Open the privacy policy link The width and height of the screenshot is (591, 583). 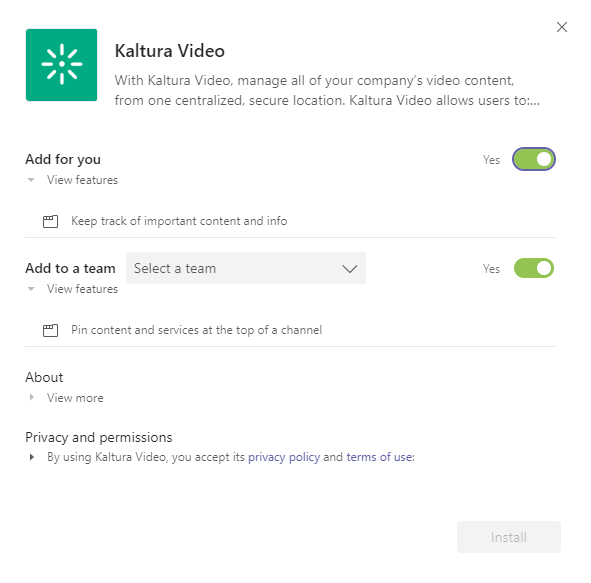pos(284,457)
